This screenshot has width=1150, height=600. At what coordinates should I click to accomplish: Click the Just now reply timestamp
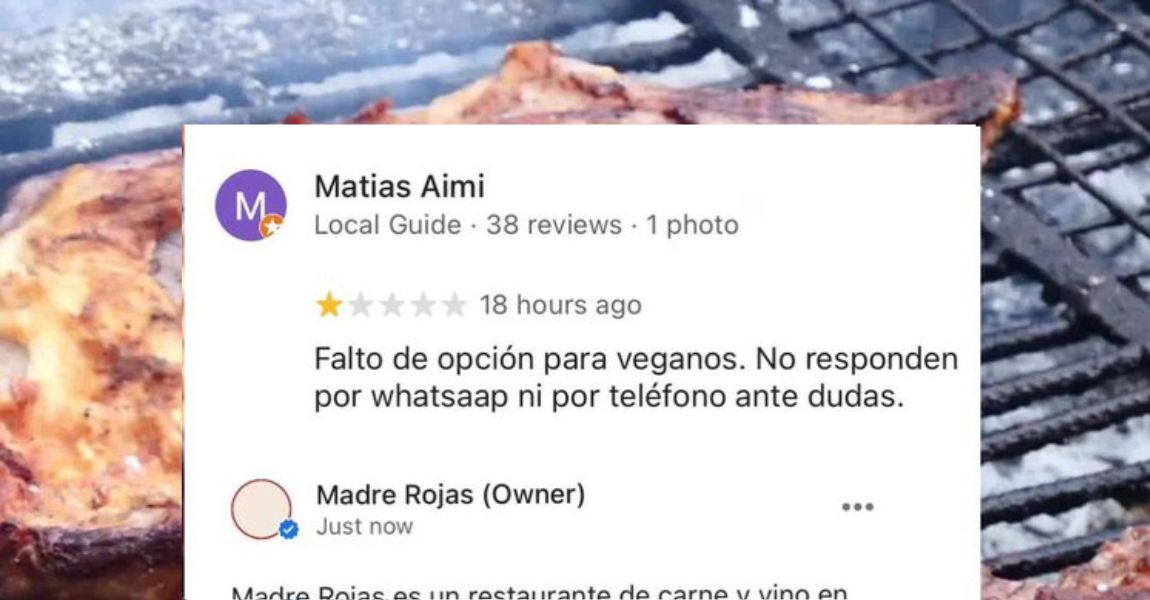pyautogui.click(x=365, y=527)
